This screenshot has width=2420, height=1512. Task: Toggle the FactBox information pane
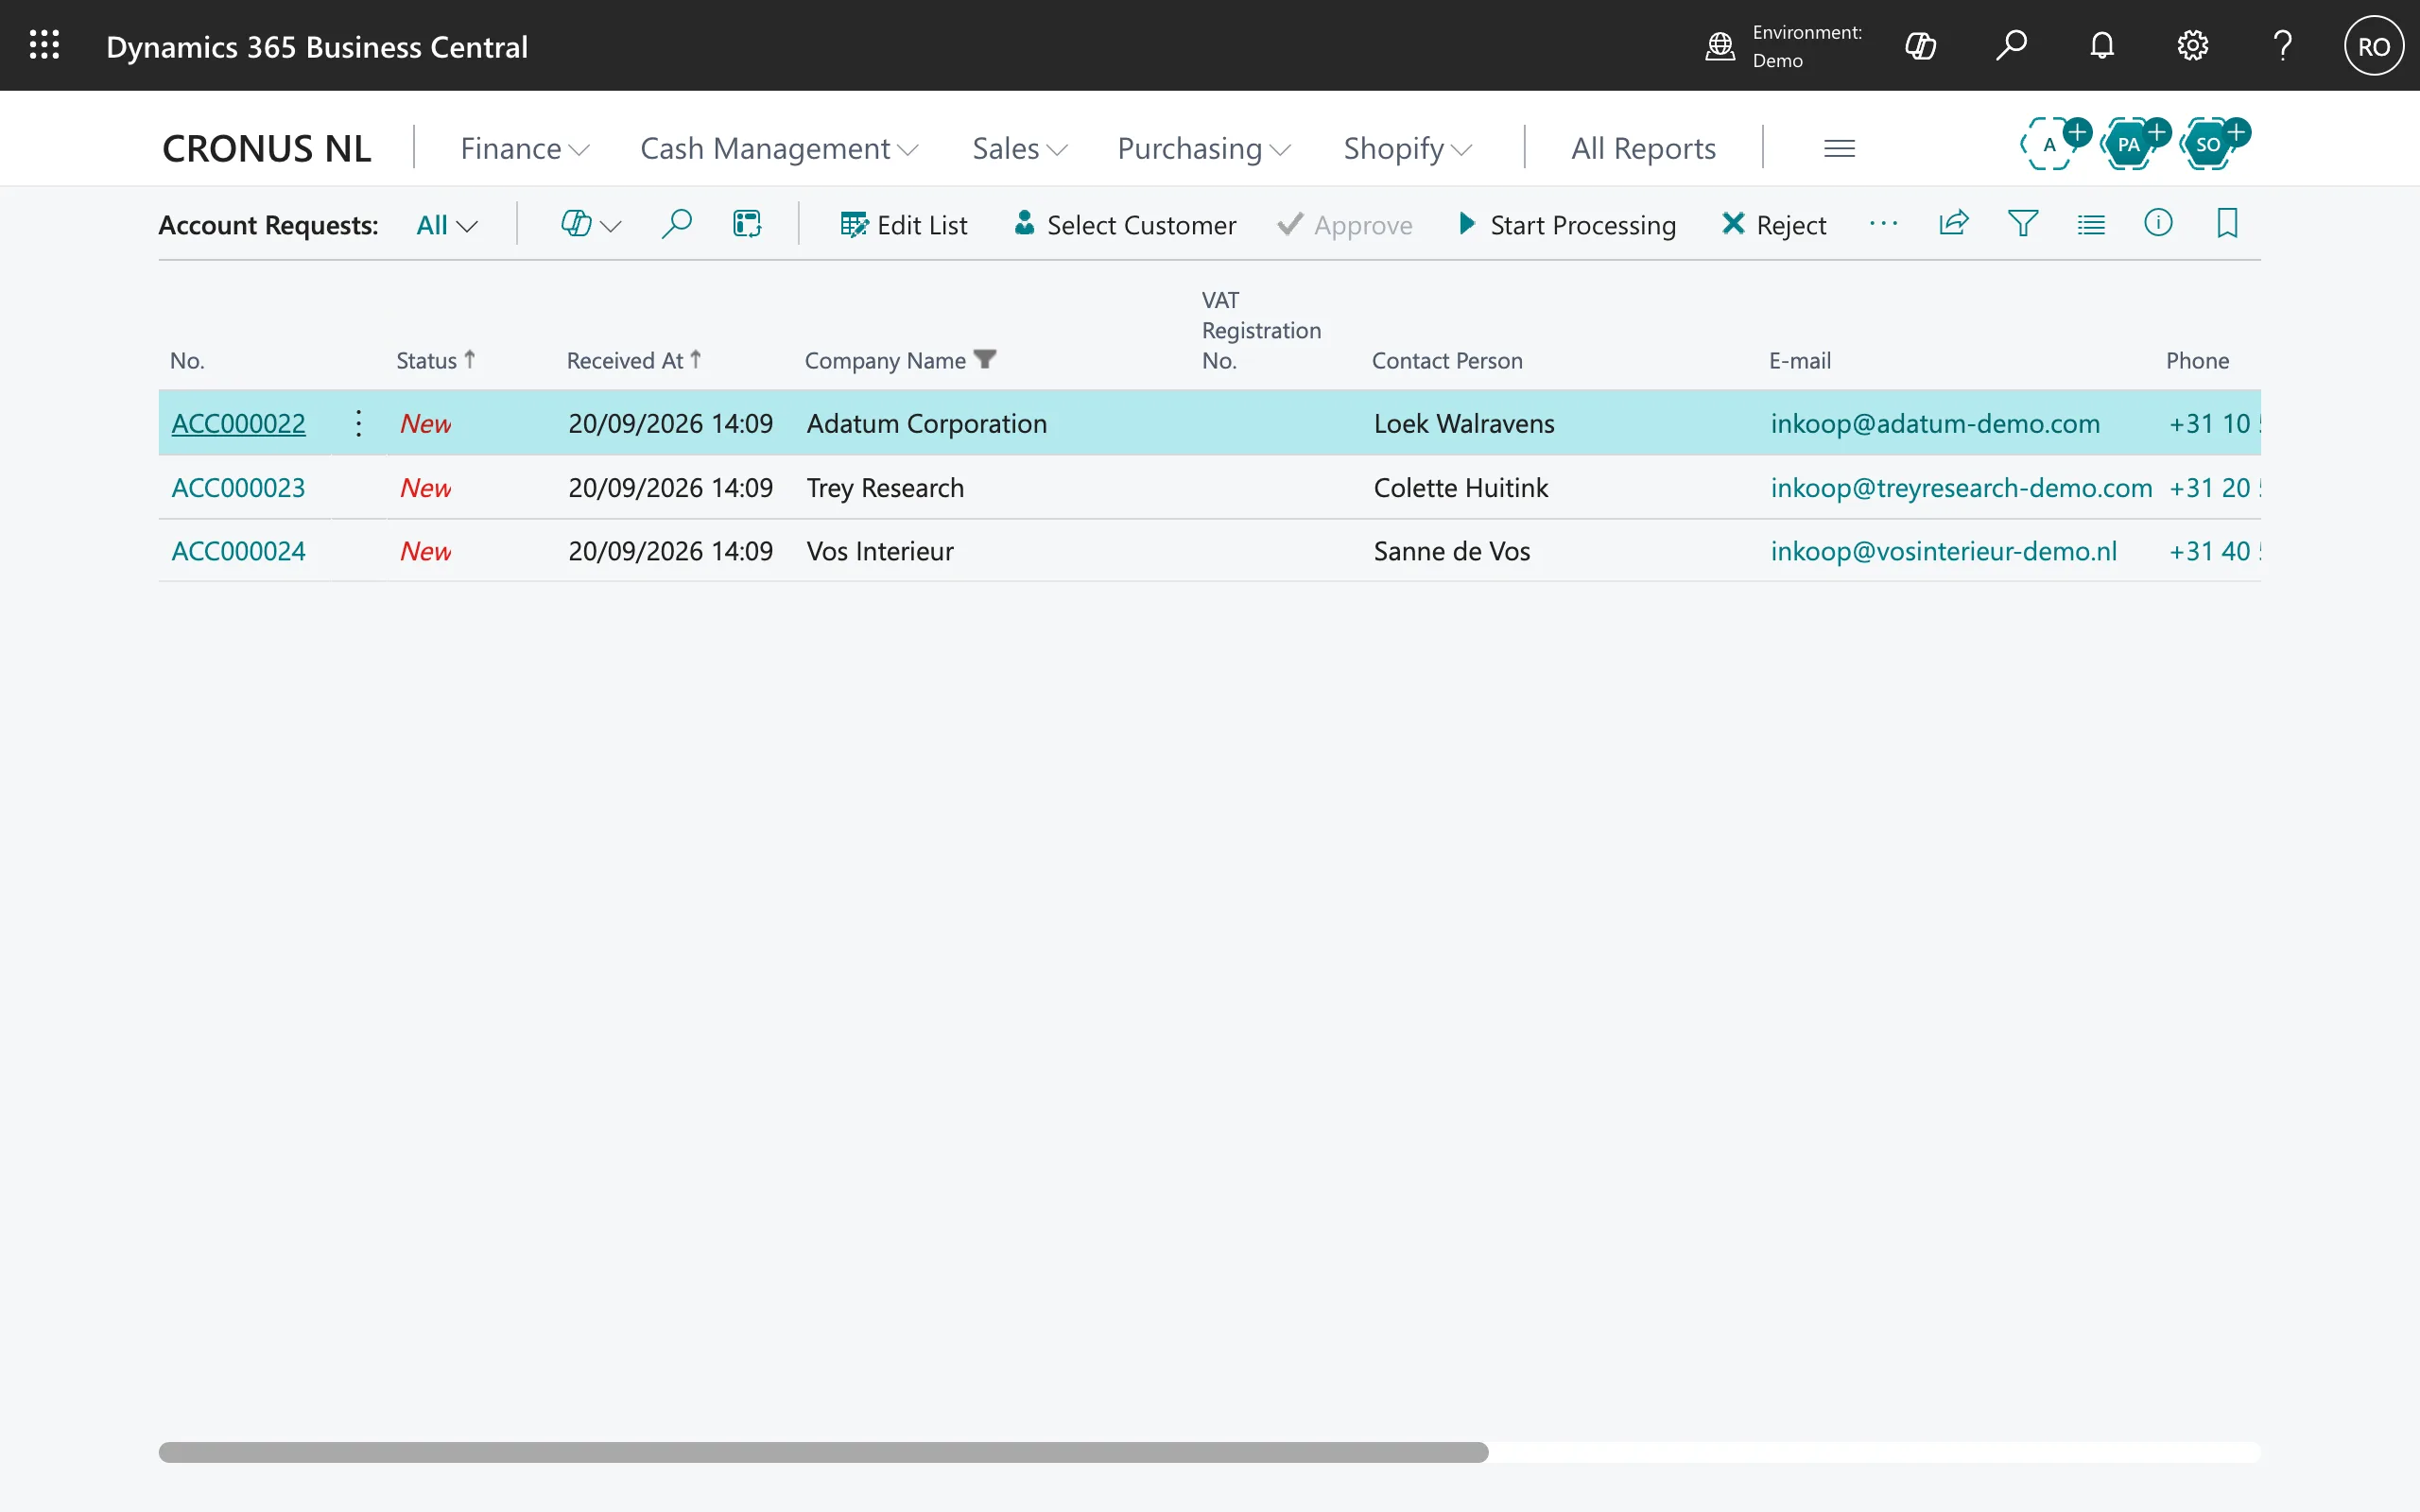coord(2158,223)
